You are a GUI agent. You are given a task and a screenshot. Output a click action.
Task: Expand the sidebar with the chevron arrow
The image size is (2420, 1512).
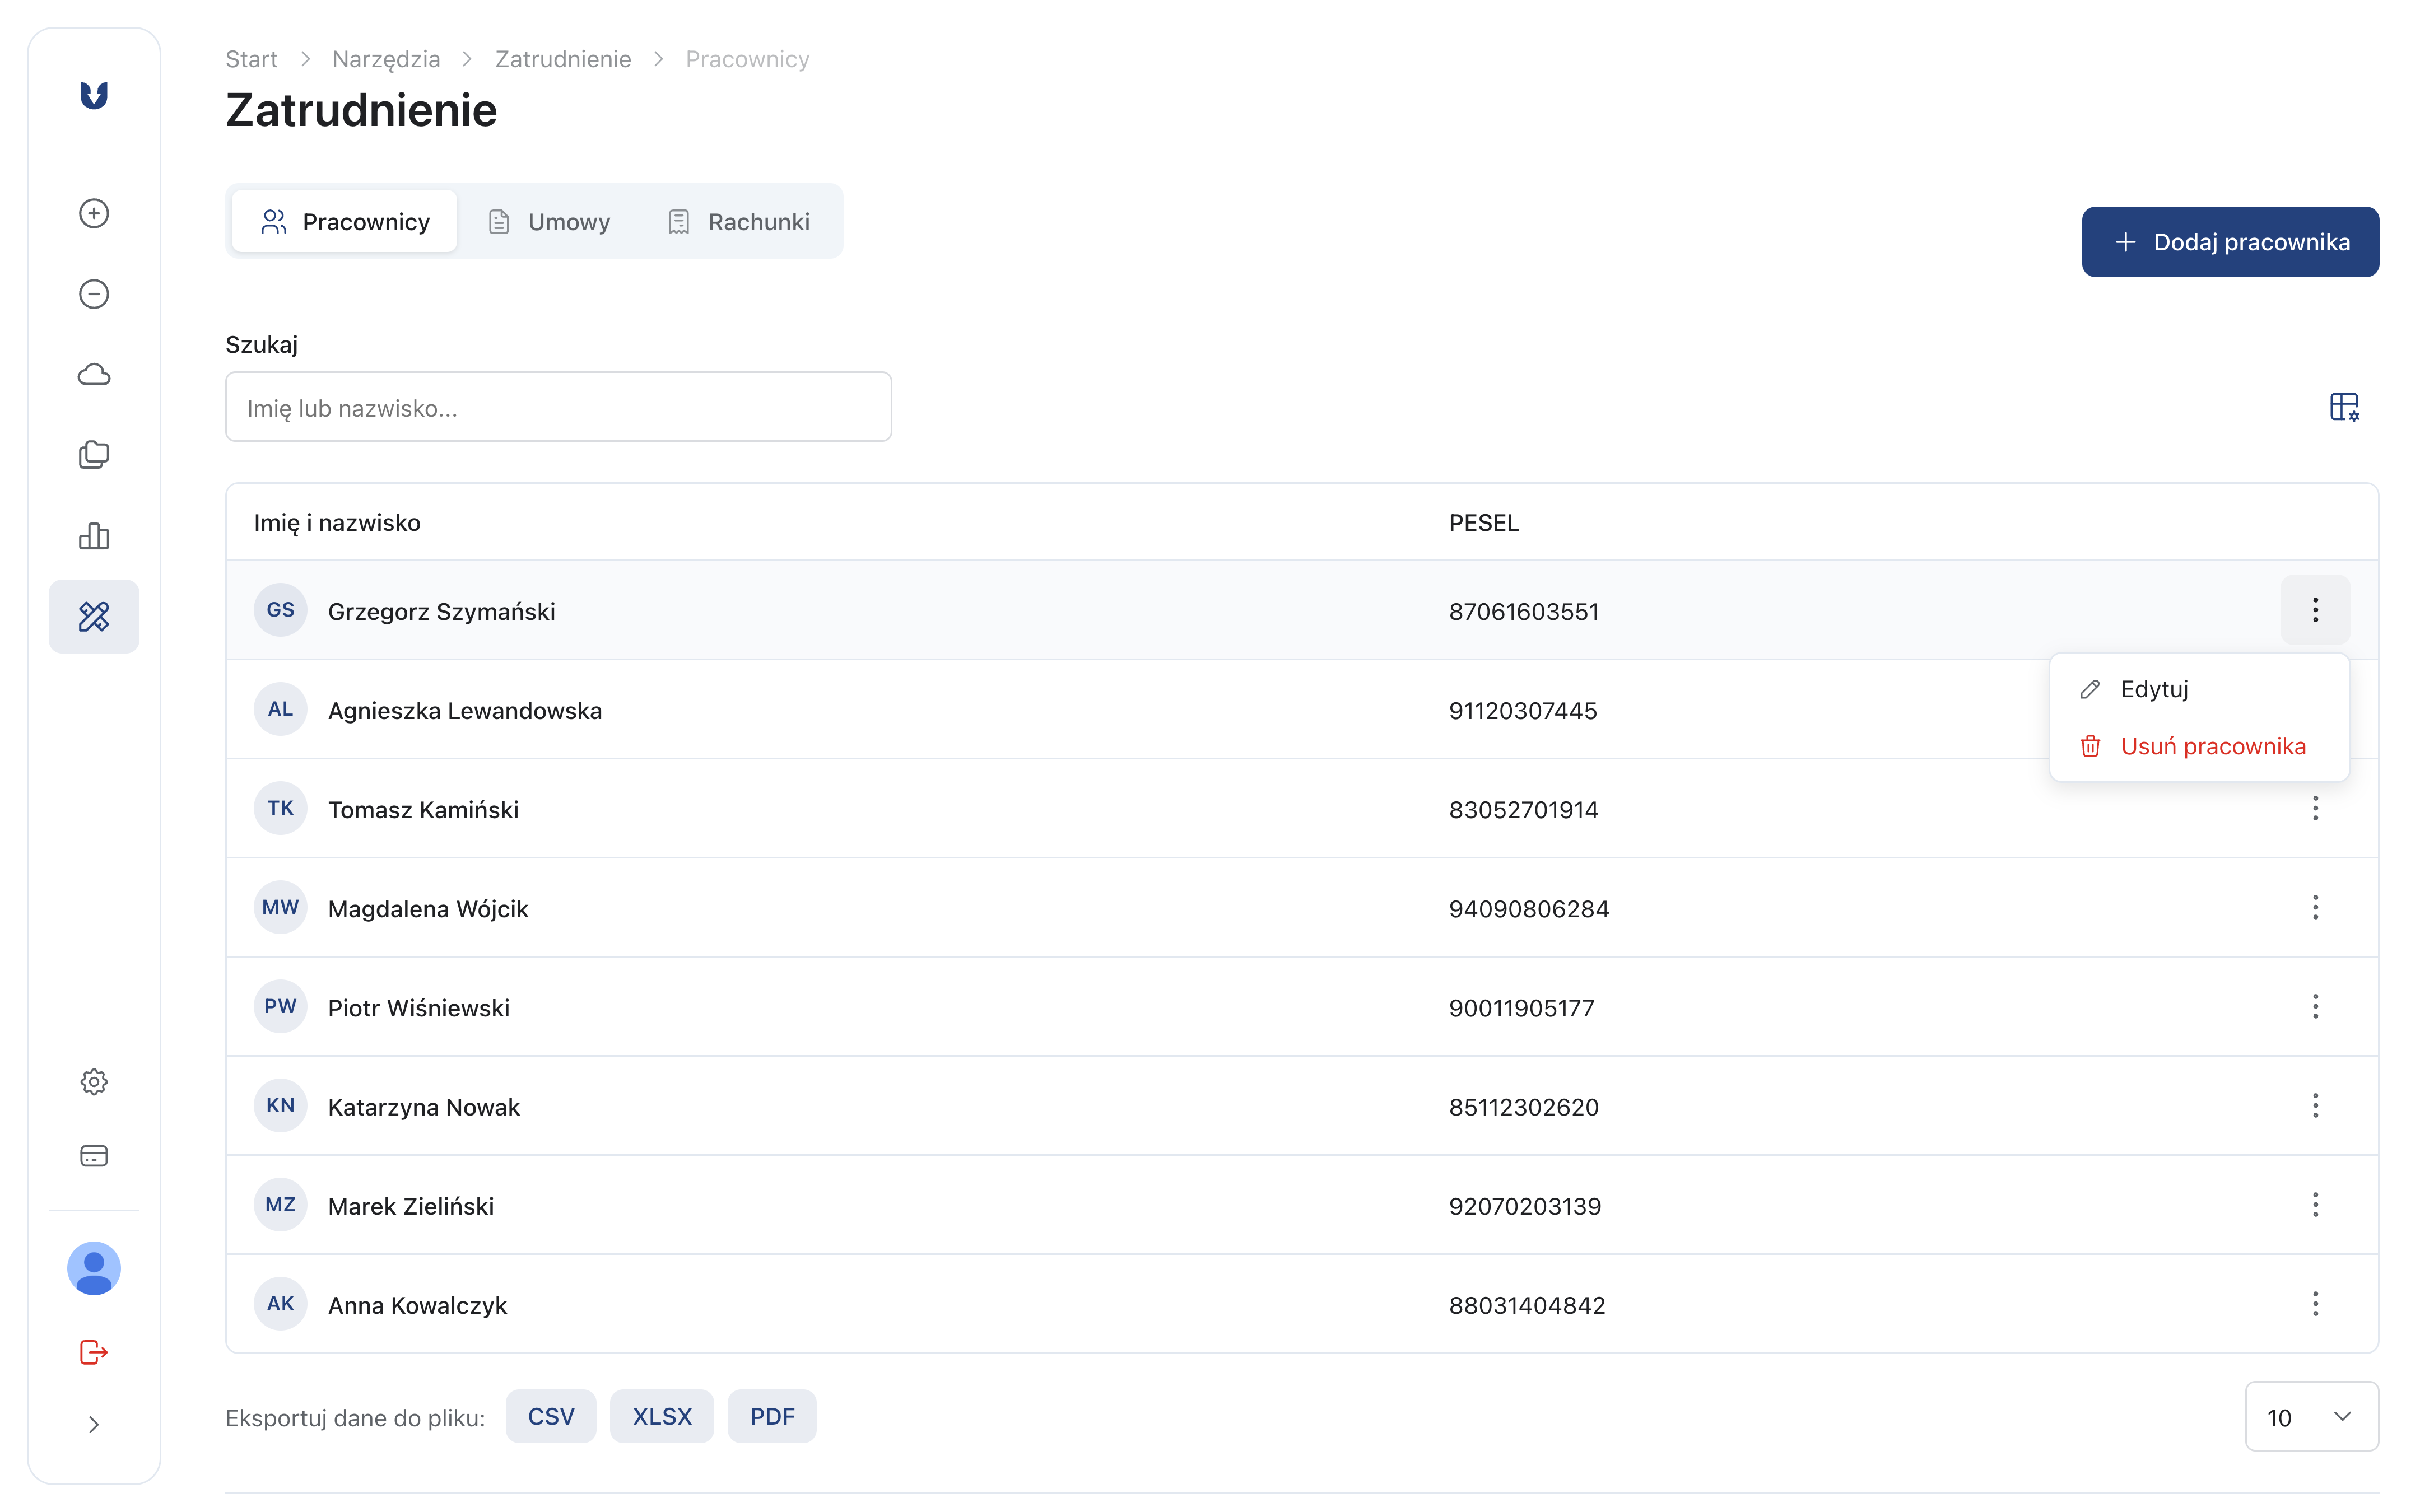pos(94,1424)
